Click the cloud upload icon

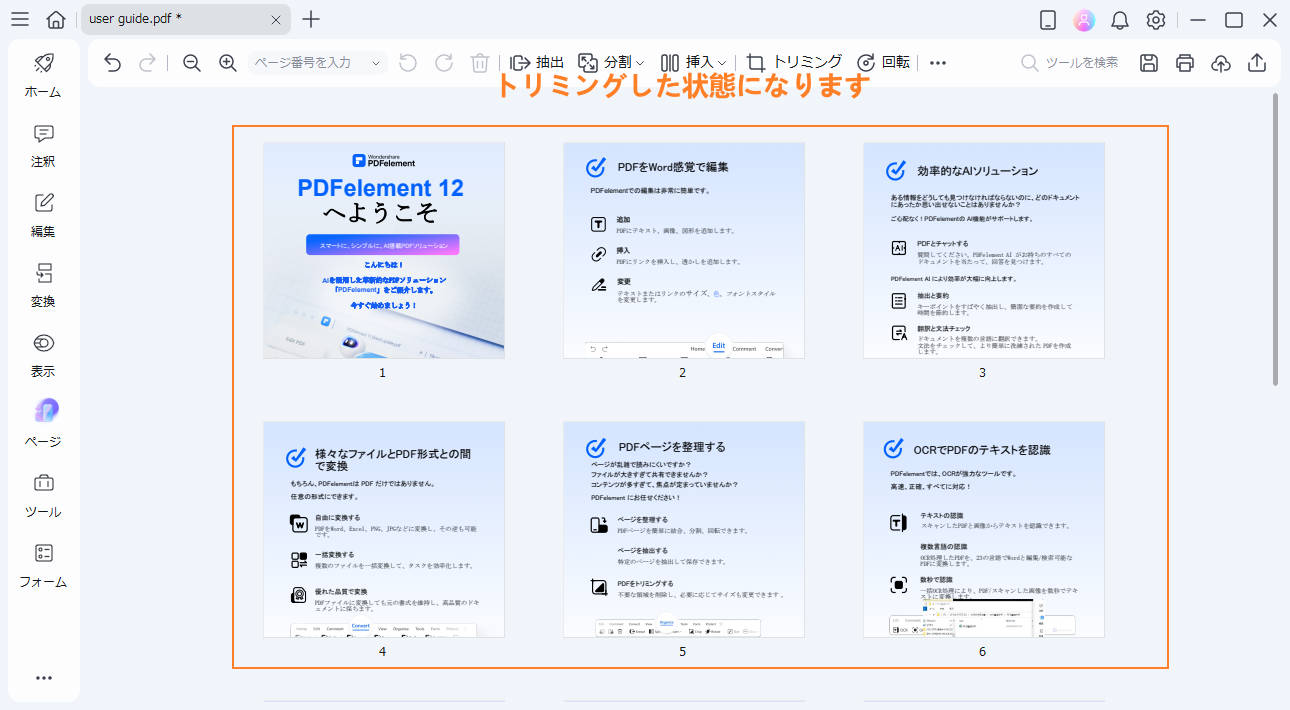point(1220,63)
